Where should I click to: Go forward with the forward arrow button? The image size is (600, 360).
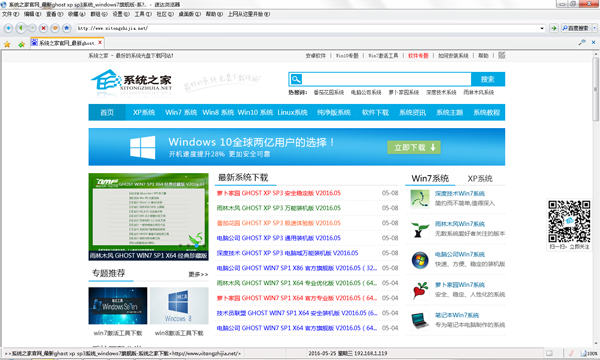tap(32, 28)
